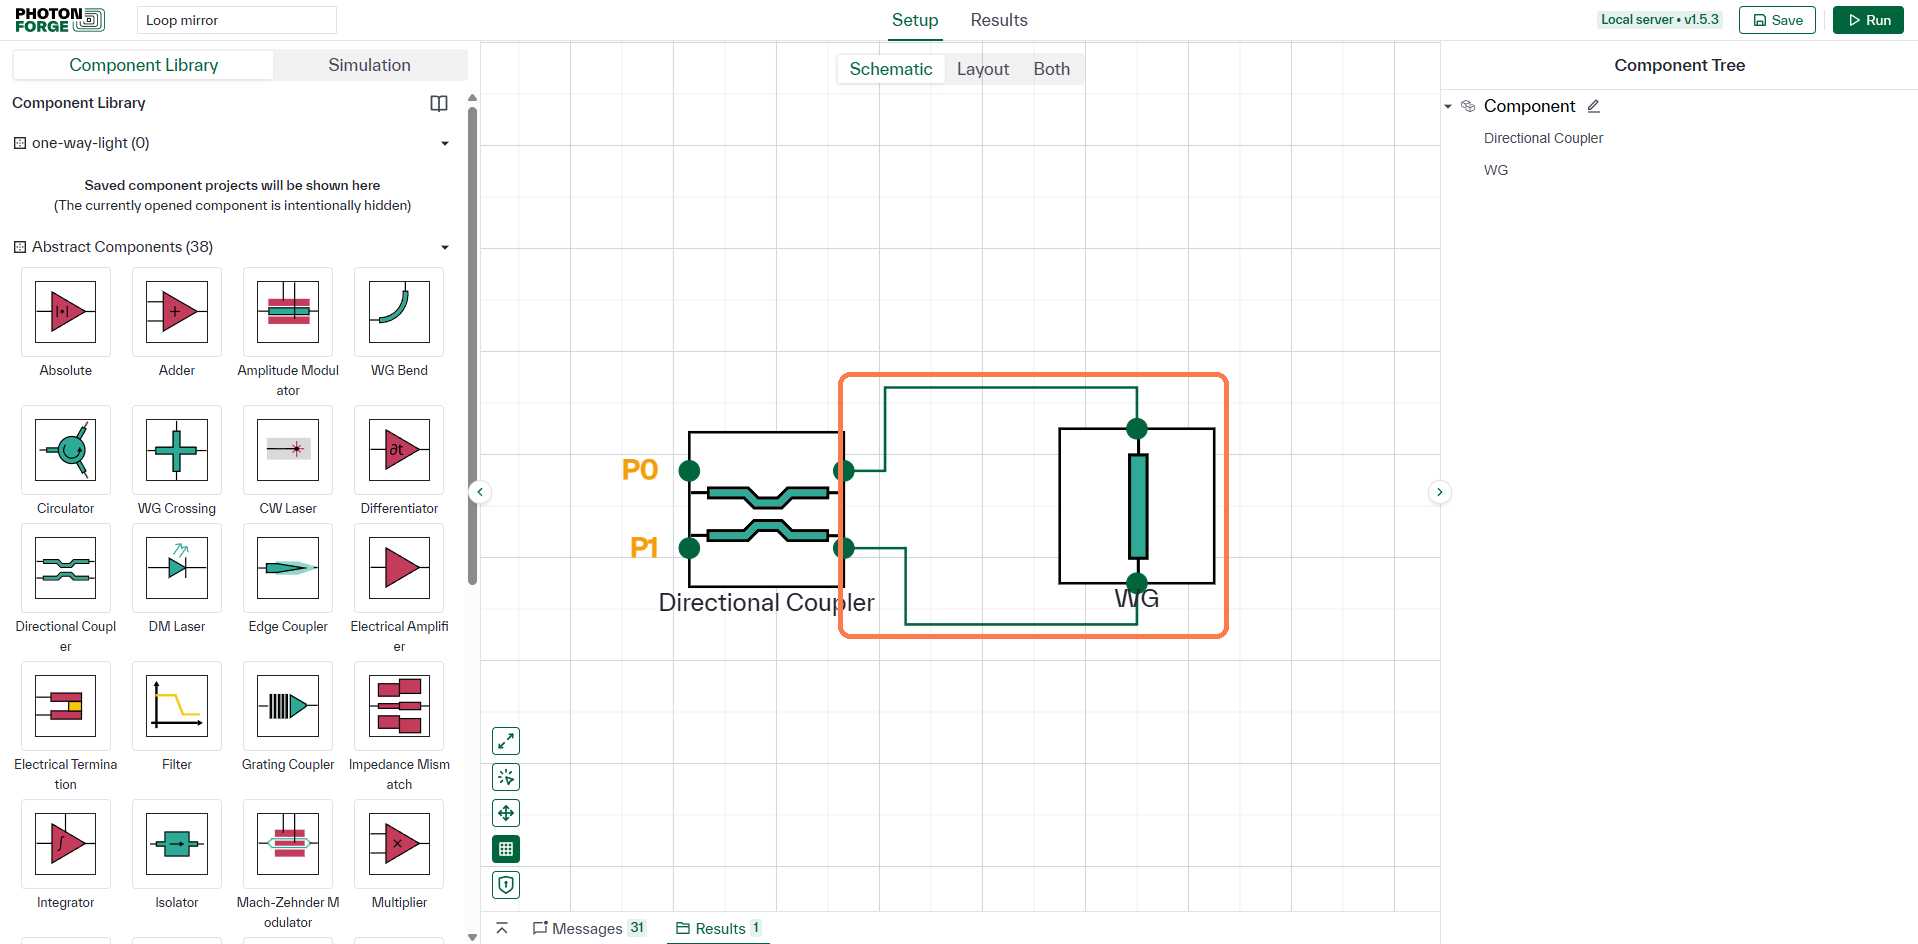Screen dimensions: 1918x944
Task: Switch to the Simulation tab
Action: pyautogui.click(x=370, y=65)
